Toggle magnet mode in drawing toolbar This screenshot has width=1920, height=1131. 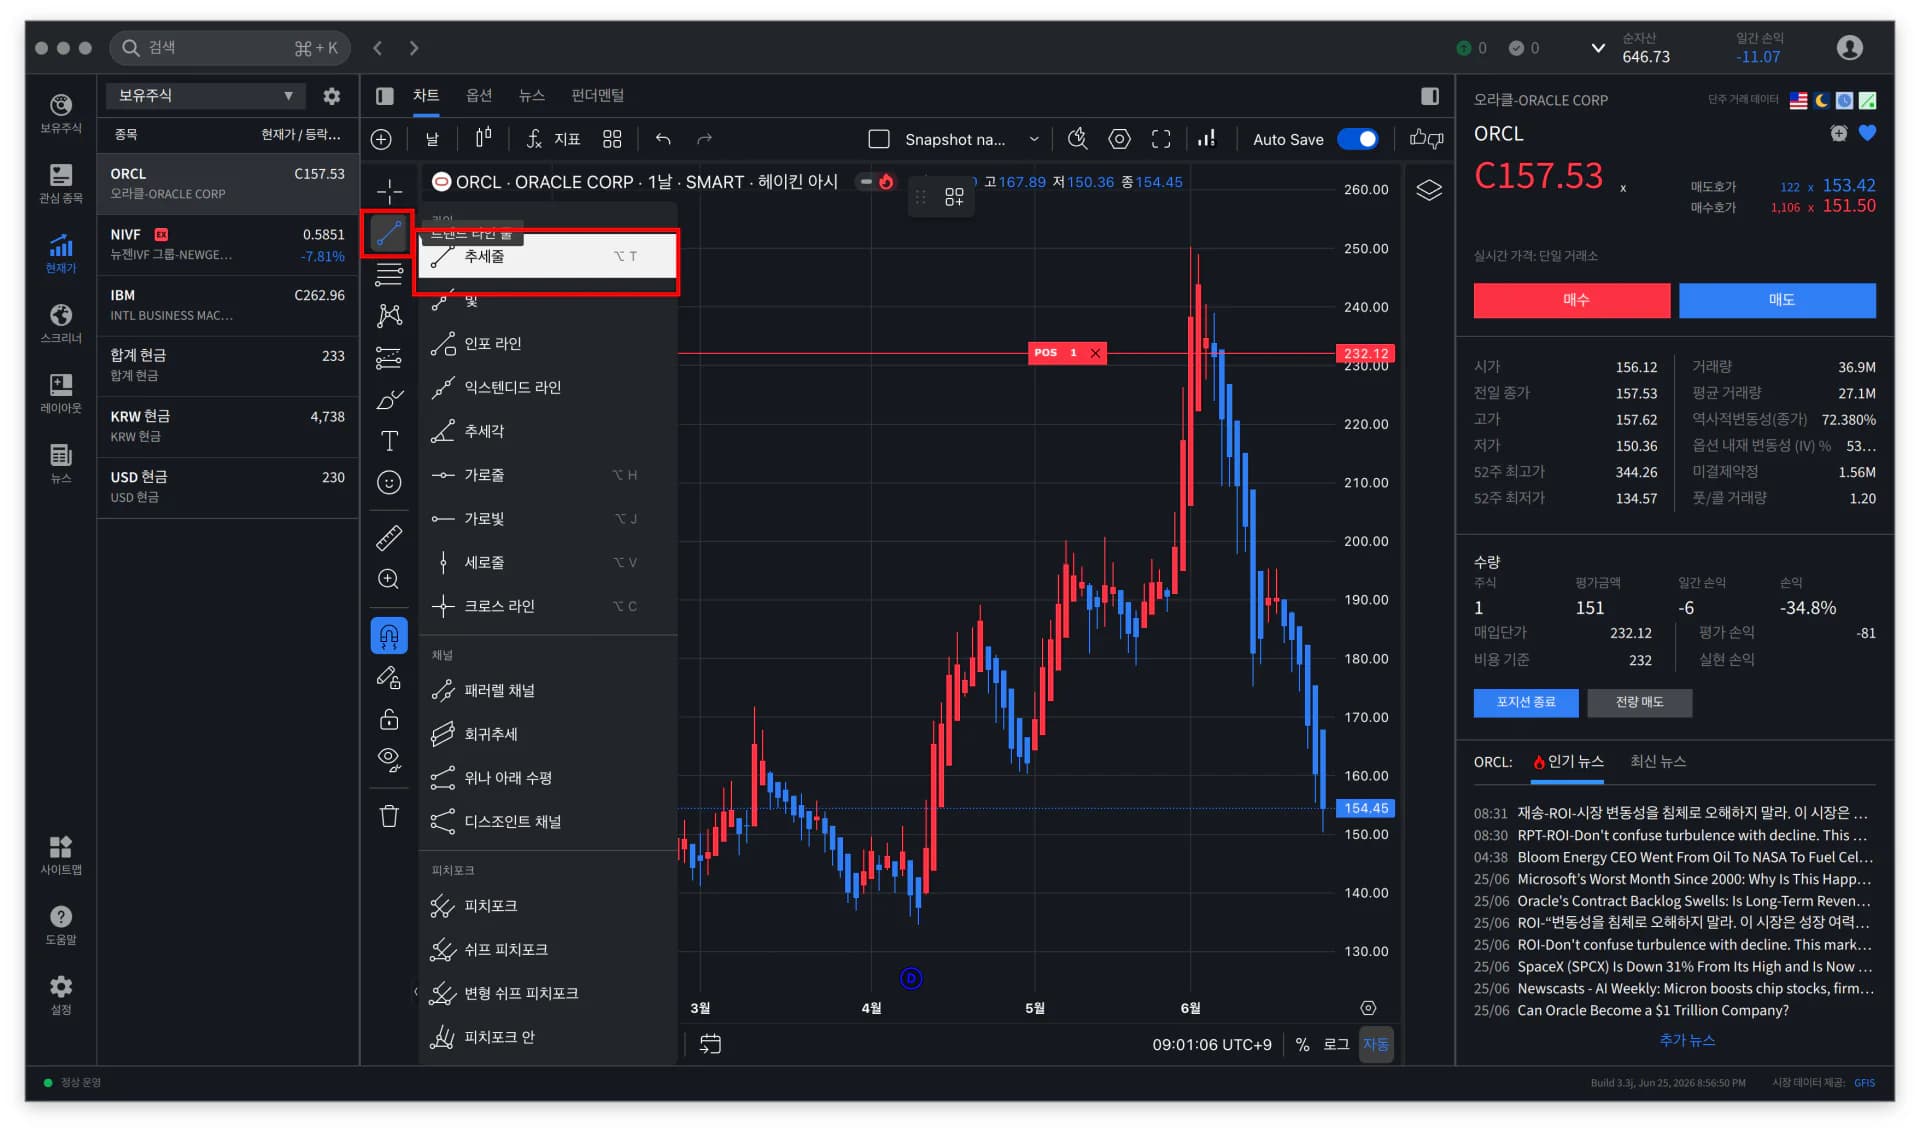tap(389, 636)
